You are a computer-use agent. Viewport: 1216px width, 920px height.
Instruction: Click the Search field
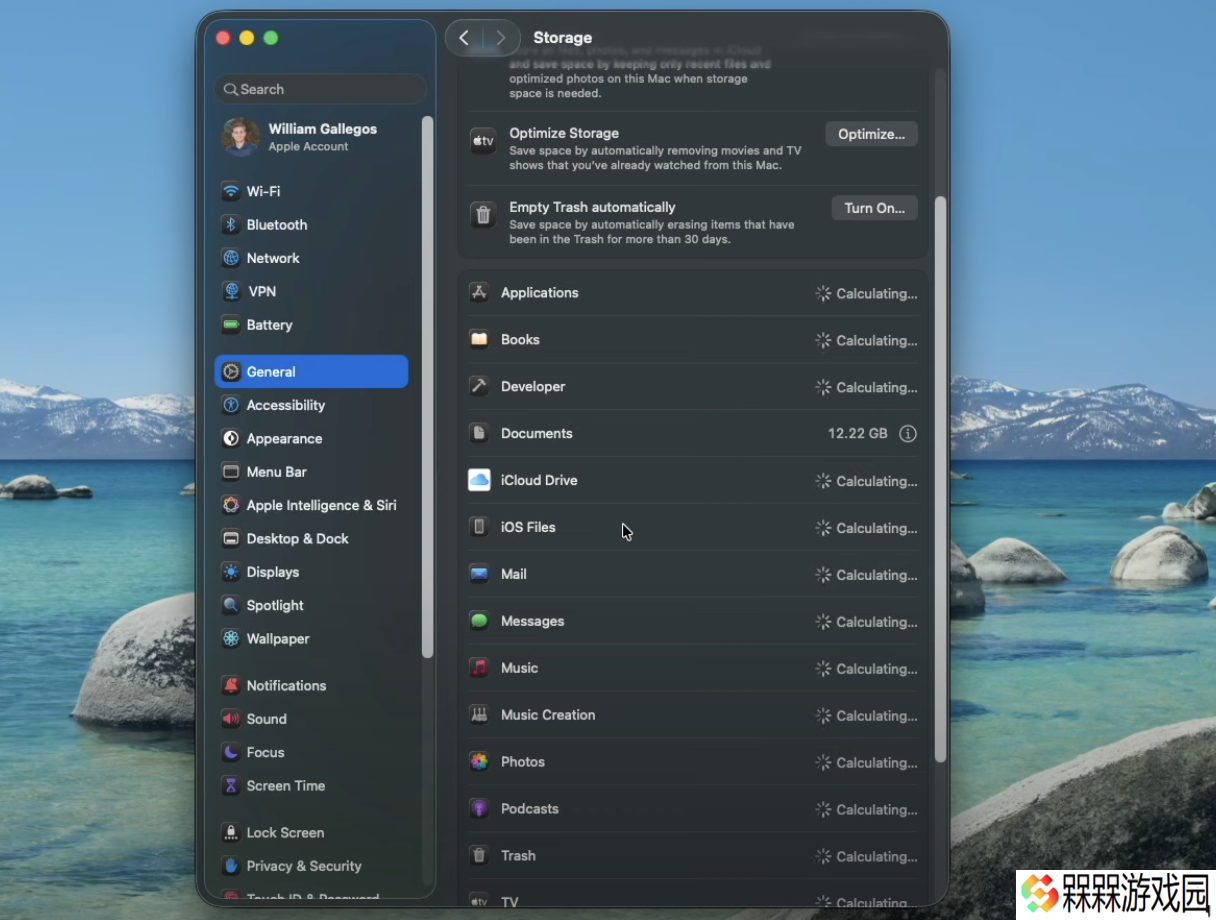(320, 89)
